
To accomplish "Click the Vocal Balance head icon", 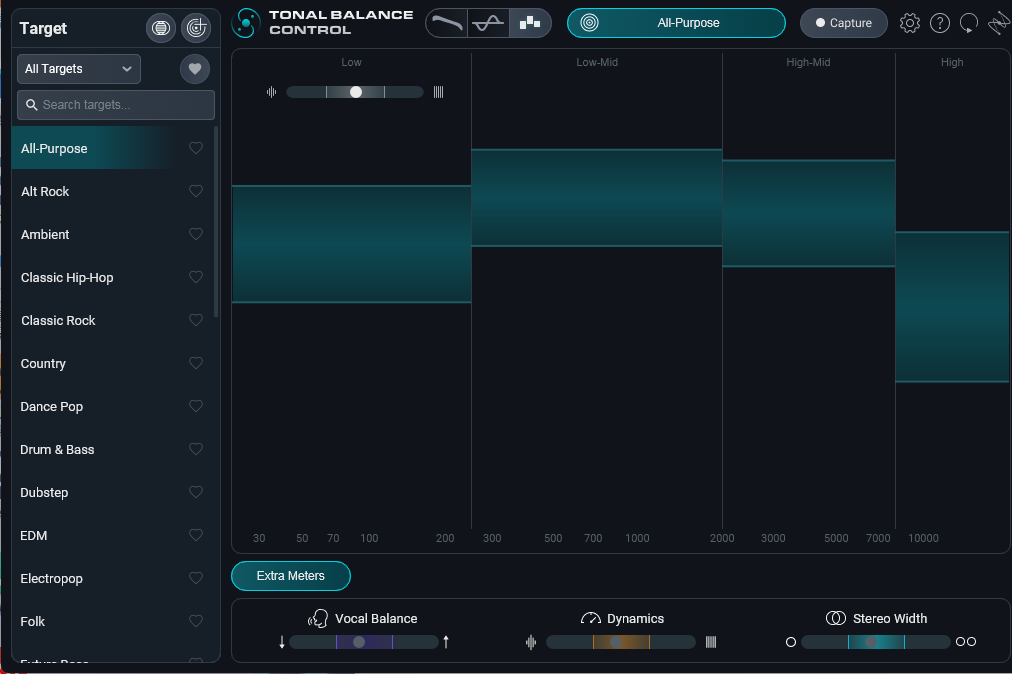I will [318, 618].
